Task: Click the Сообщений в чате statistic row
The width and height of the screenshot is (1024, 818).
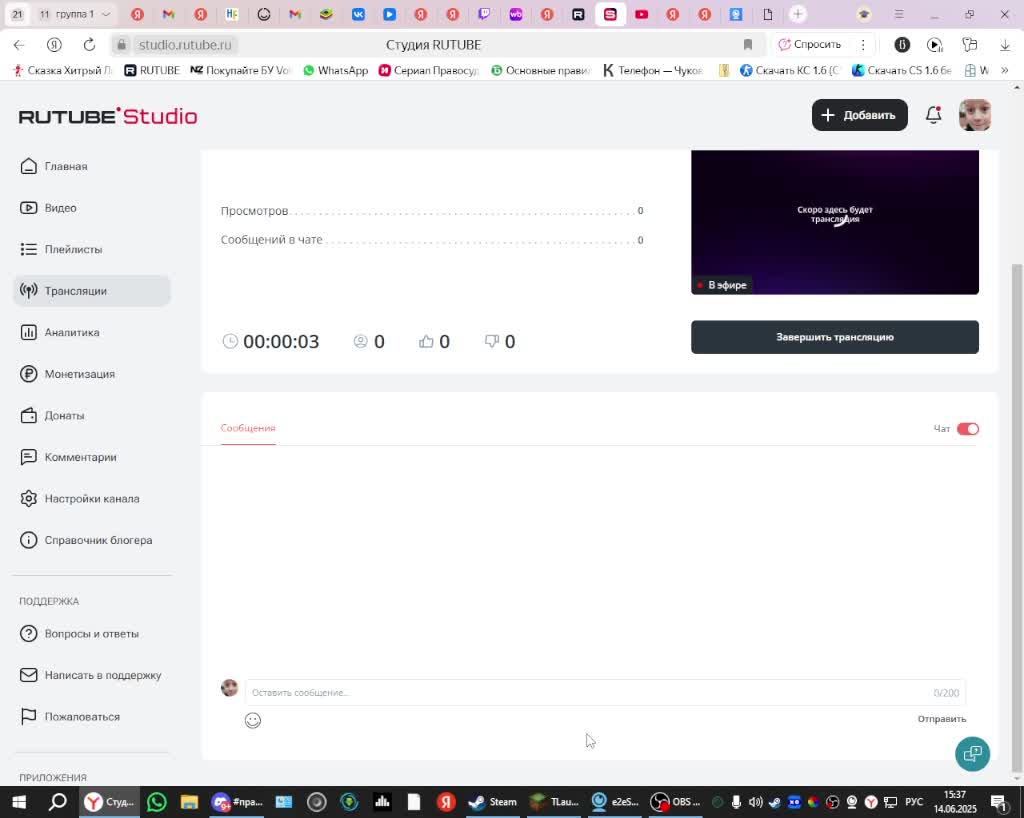Action: 432,240
